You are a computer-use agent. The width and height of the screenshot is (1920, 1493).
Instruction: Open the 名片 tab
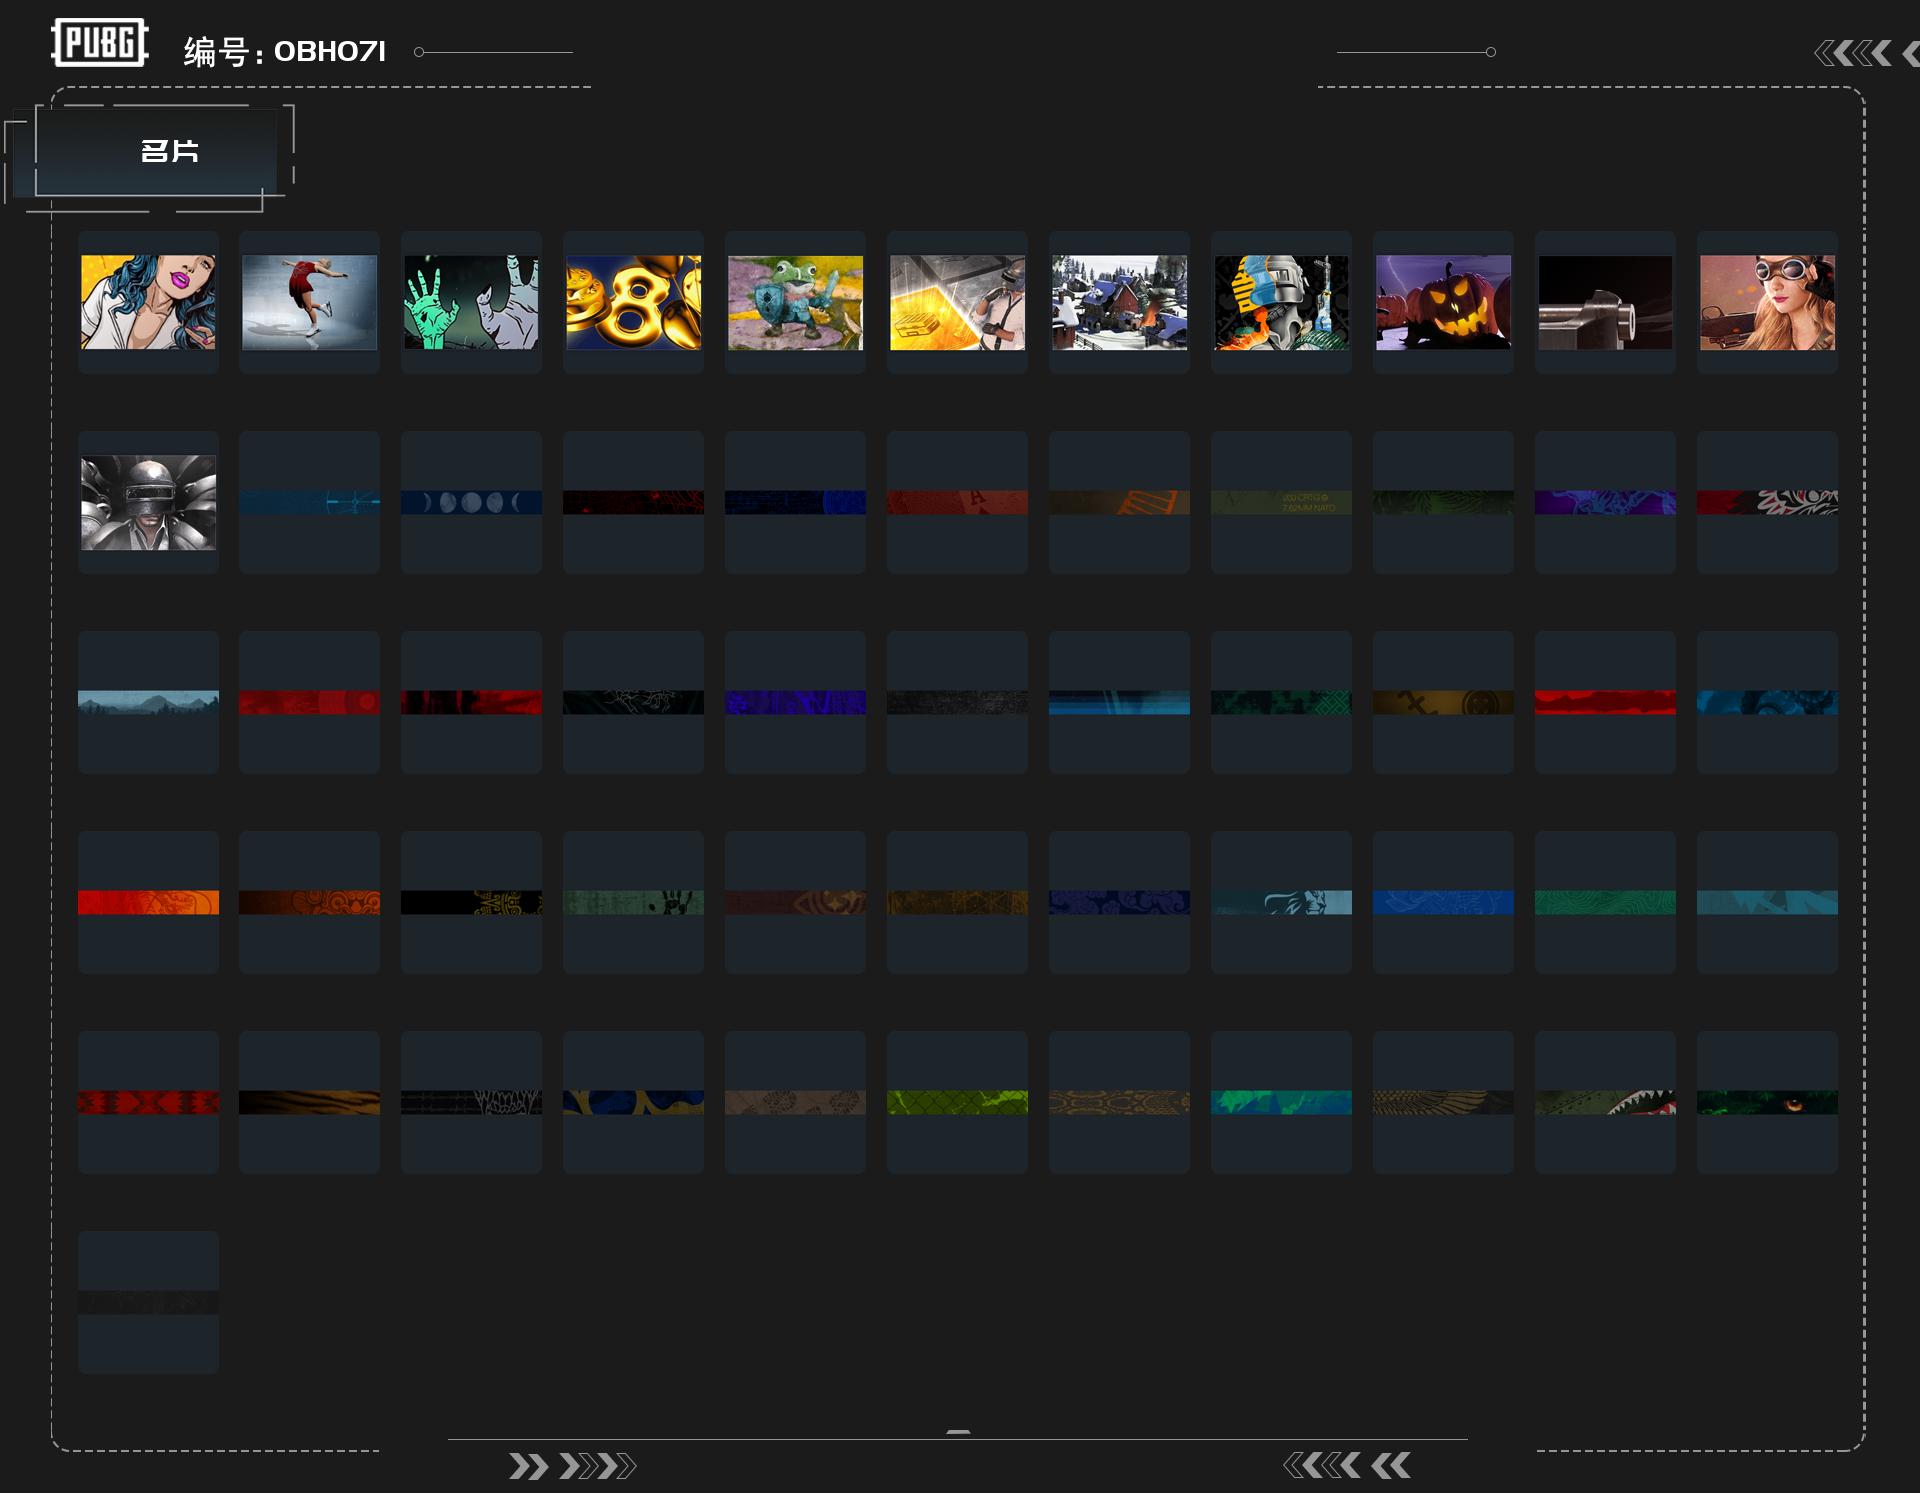168,151
